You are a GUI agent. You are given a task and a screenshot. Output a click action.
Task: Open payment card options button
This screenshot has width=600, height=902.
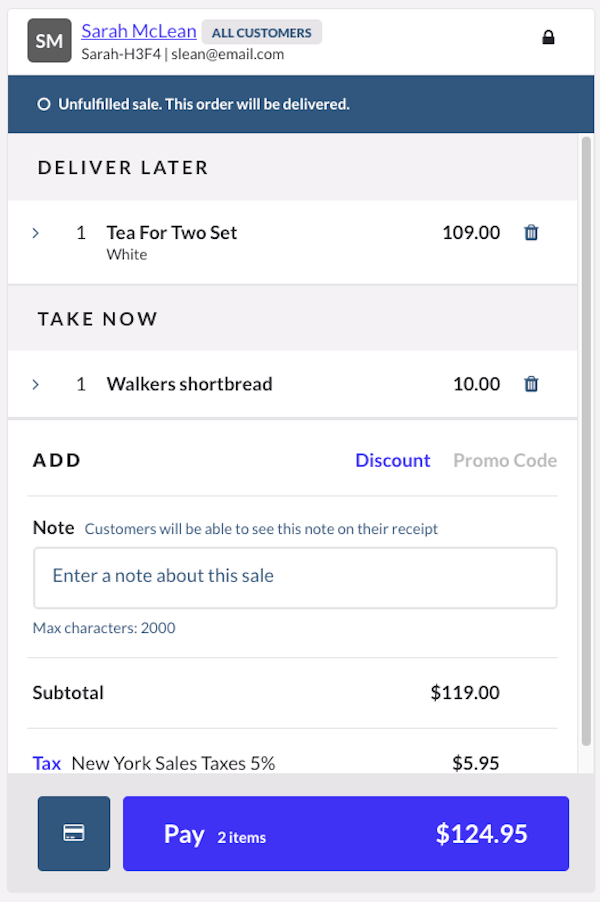[x=74, y=833]
